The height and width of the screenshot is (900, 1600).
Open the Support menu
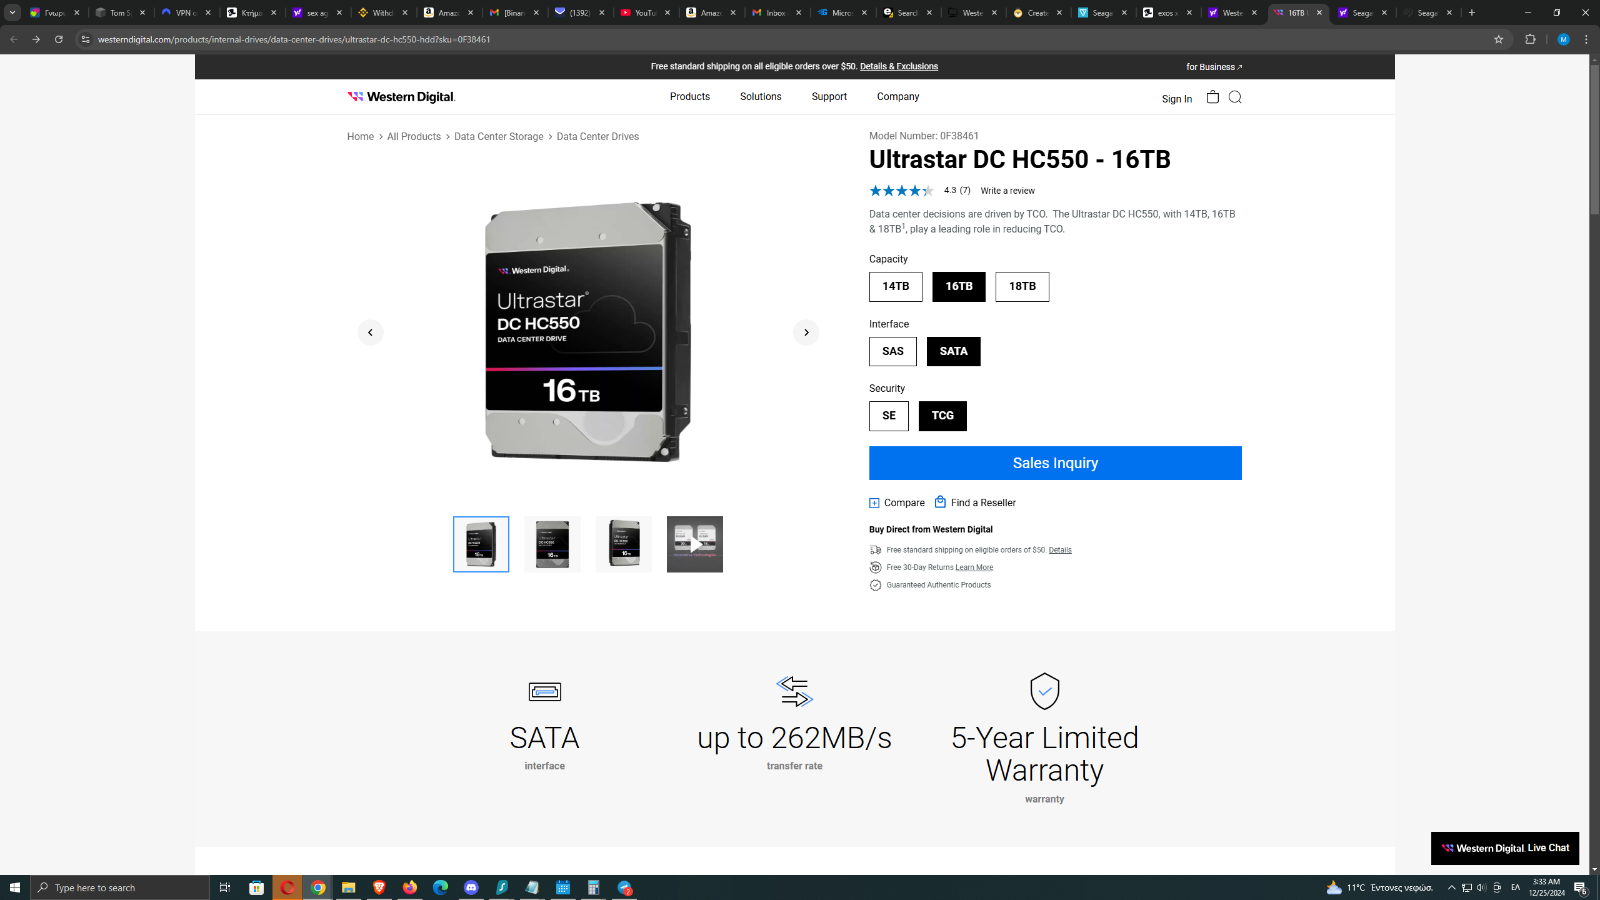[829, 97]
